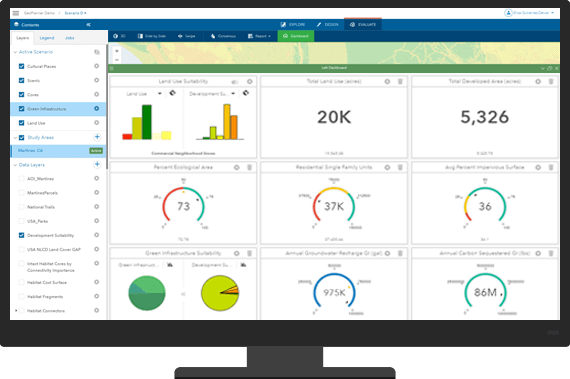Open Development Suitability dropdown in bar chart widget
This screenshot has width=570, height=379.
point(233,94)
